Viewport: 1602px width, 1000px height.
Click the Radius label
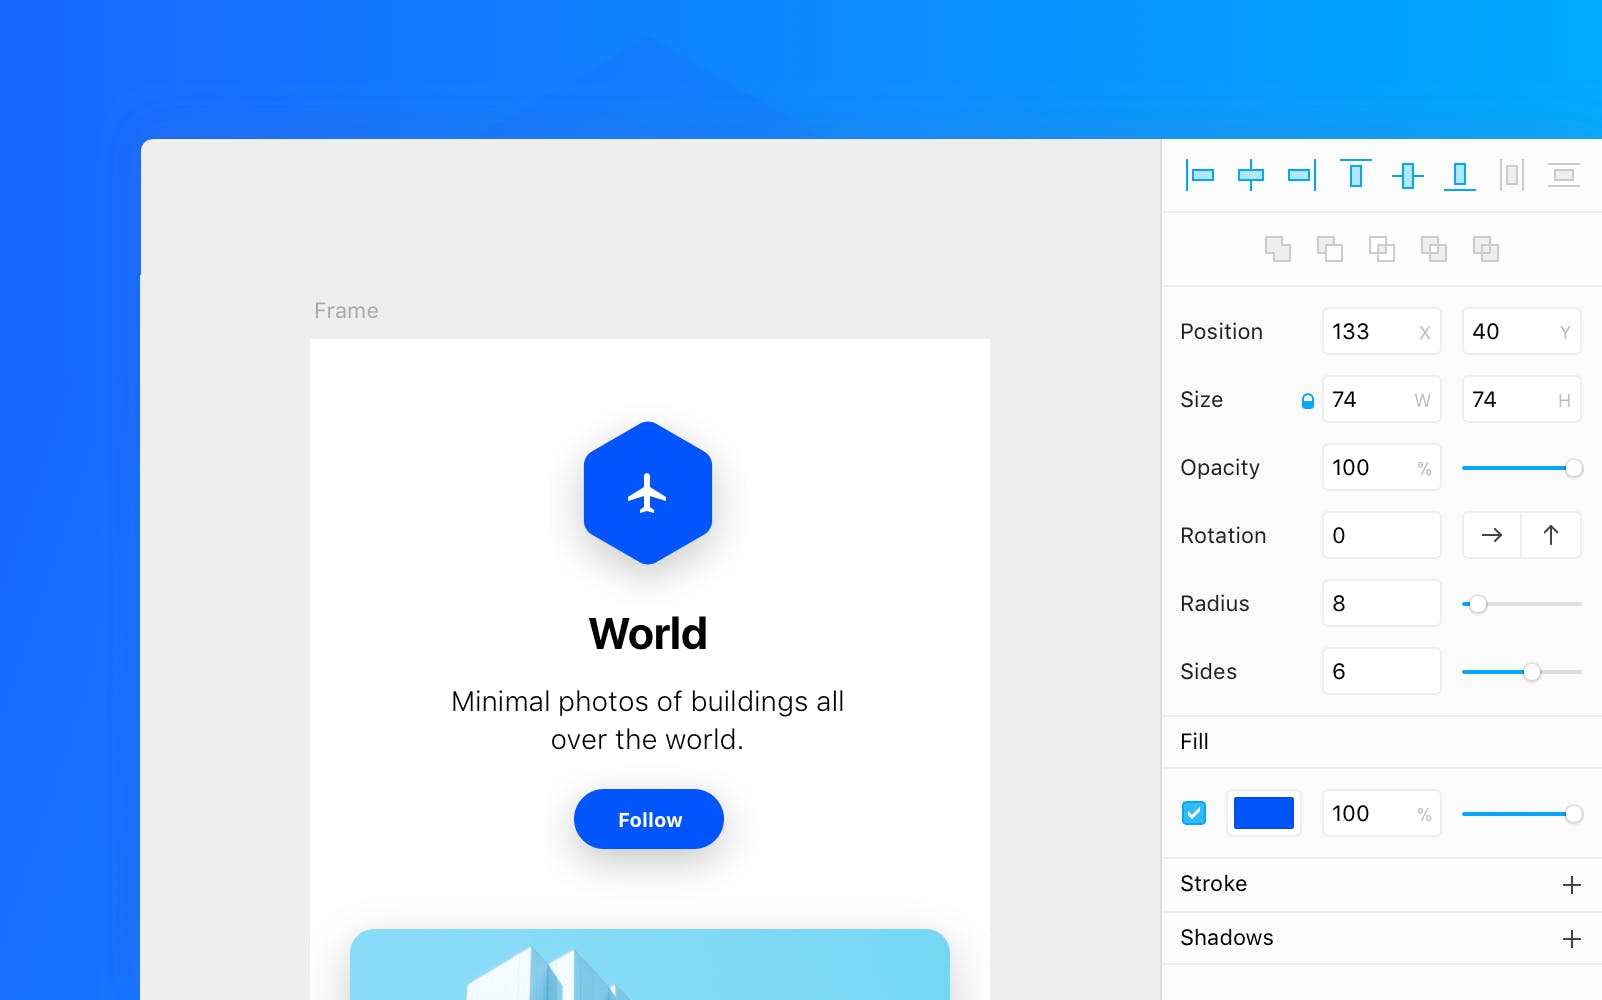pyautogui.click(x=1215, y=604)
